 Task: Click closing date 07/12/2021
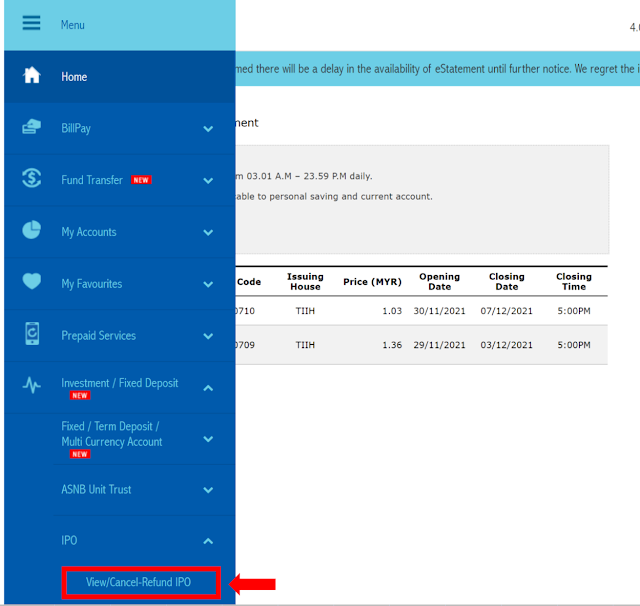[507, 311]
